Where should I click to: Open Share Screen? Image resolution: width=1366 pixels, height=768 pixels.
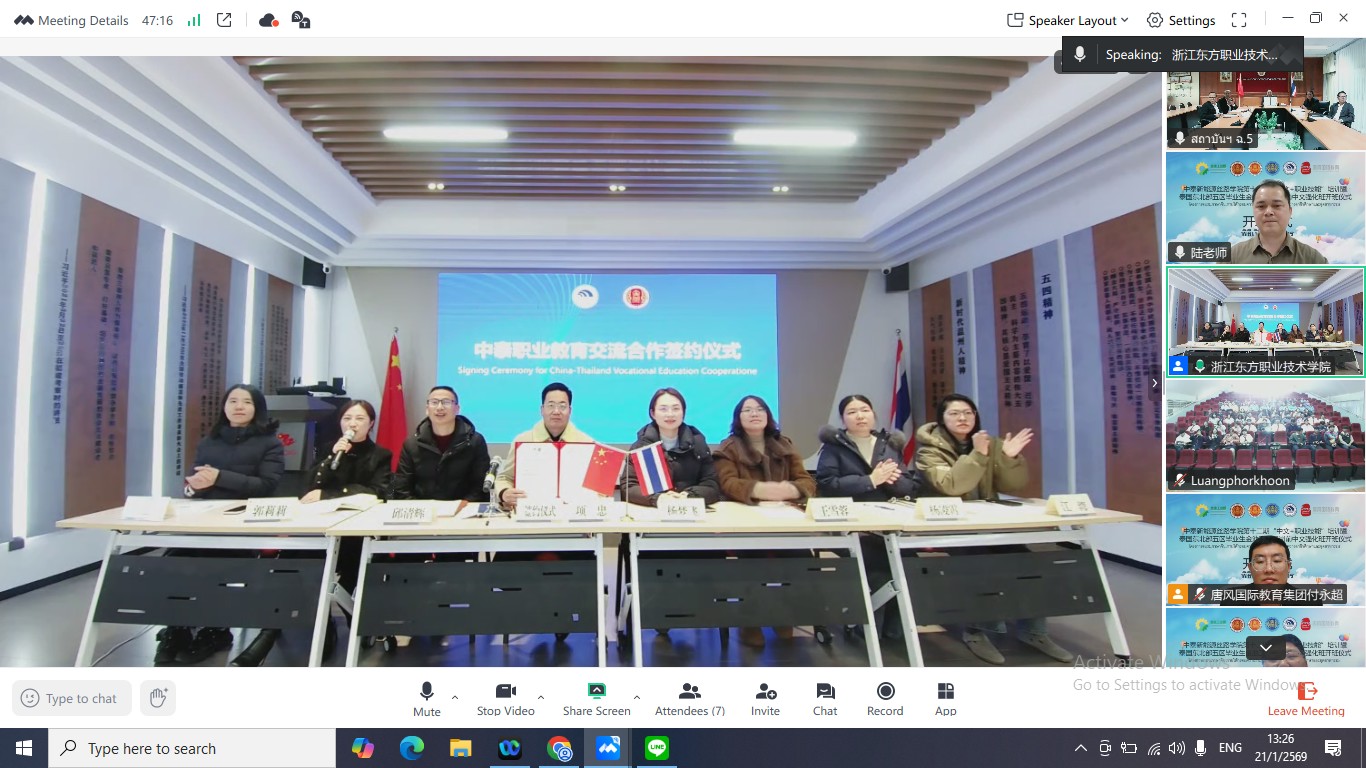[596, 699]
